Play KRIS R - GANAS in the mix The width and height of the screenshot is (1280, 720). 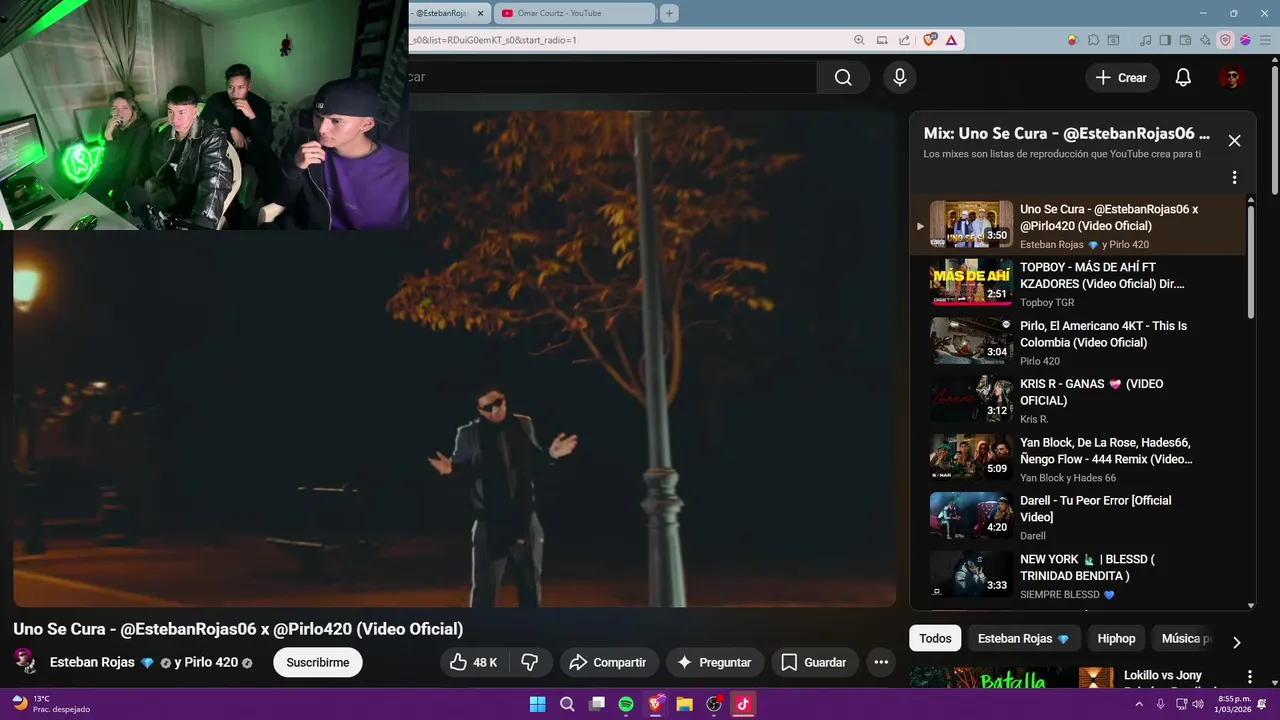click(x=1077, y=400)
